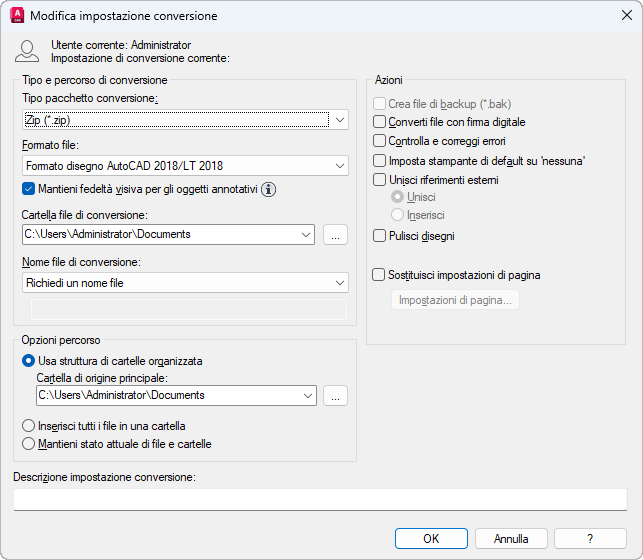Click the Descrizione impostazione conversione text field
The height and width of the screenshot is (560, 643).
[x=320, y=499]
